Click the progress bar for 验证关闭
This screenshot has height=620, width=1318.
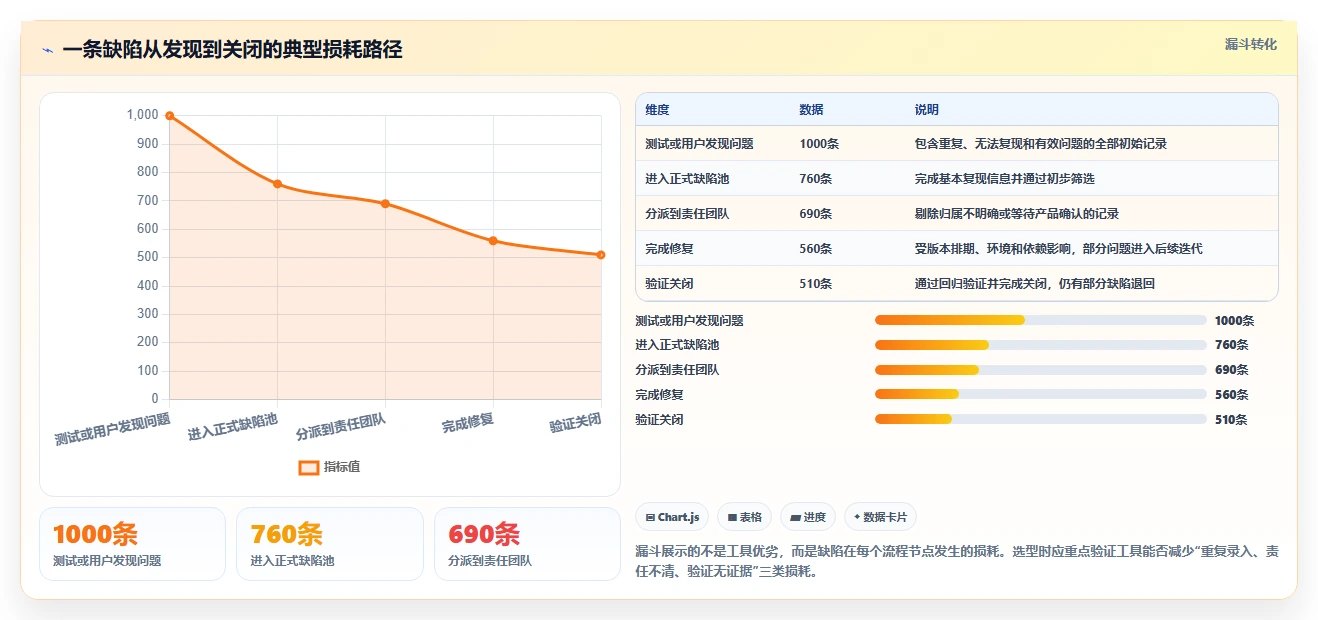1041,419
